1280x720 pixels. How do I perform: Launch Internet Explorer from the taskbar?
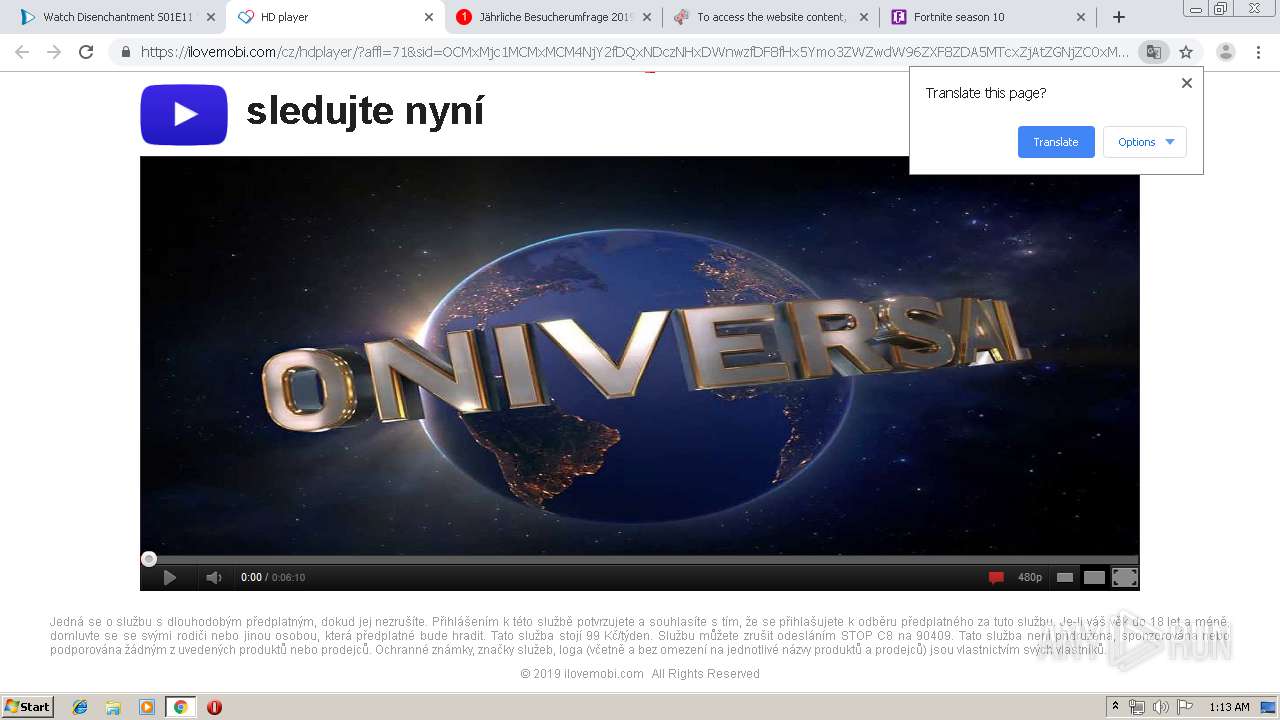click(x=80, y=707)
